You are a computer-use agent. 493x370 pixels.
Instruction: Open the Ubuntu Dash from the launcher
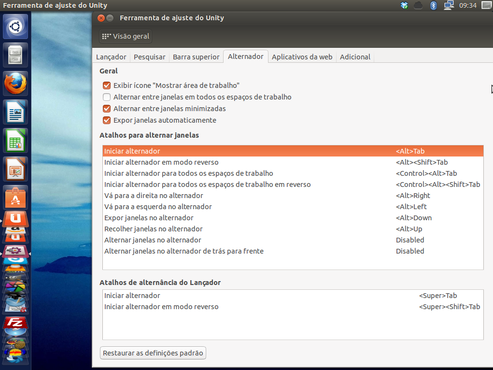[x=15, y=27]
